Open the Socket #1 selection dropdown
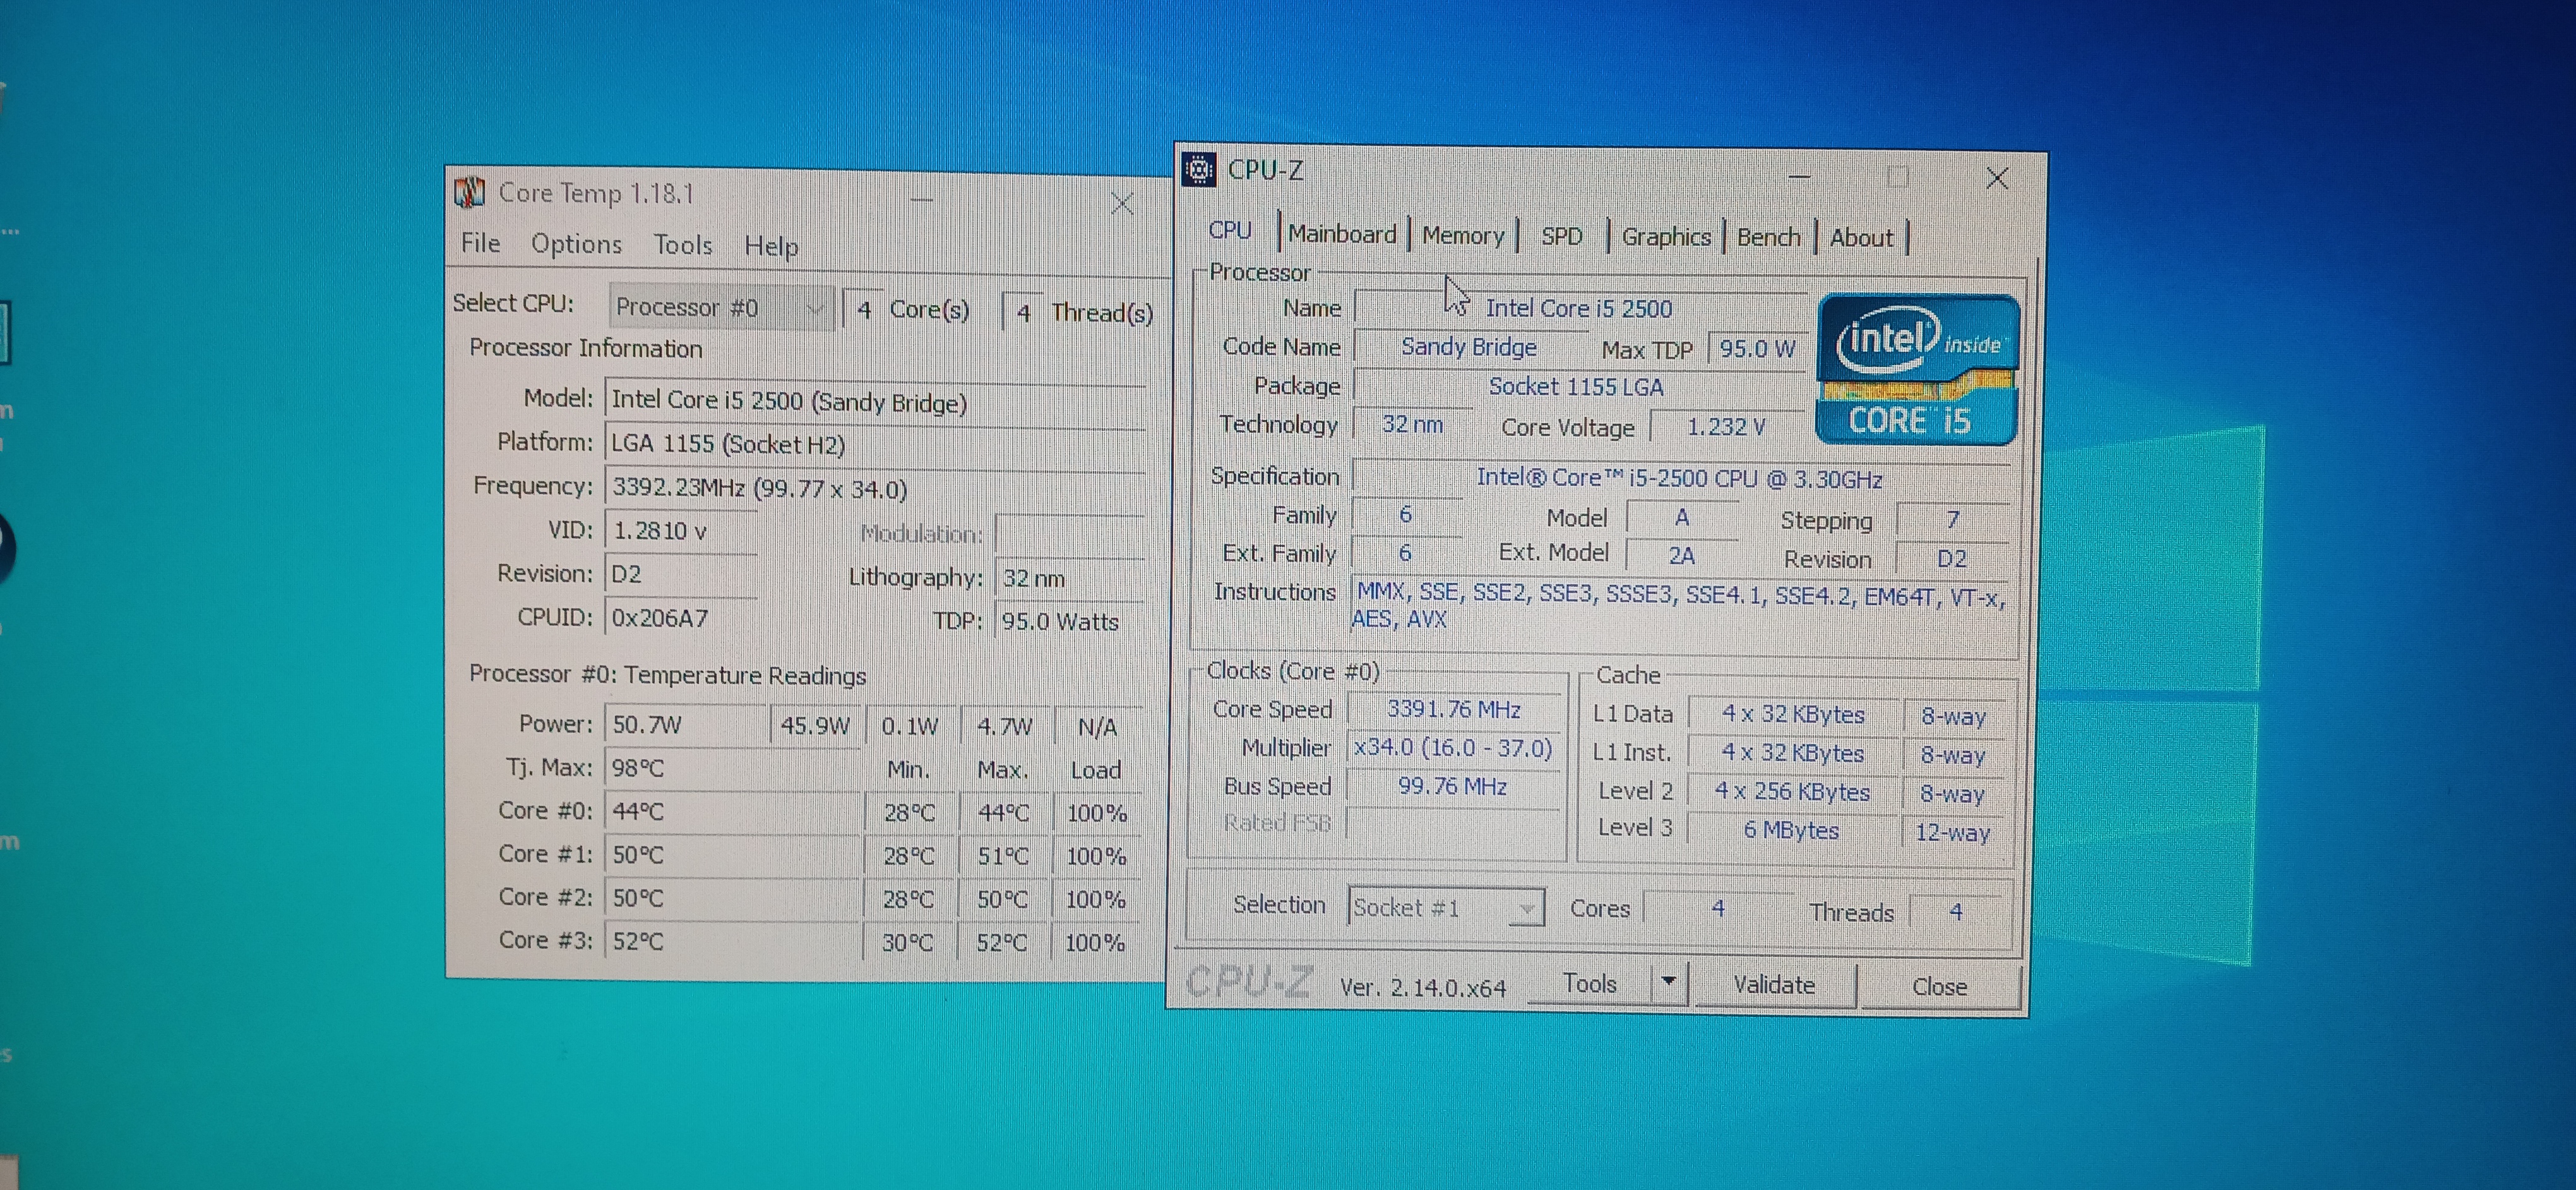 1525,909
